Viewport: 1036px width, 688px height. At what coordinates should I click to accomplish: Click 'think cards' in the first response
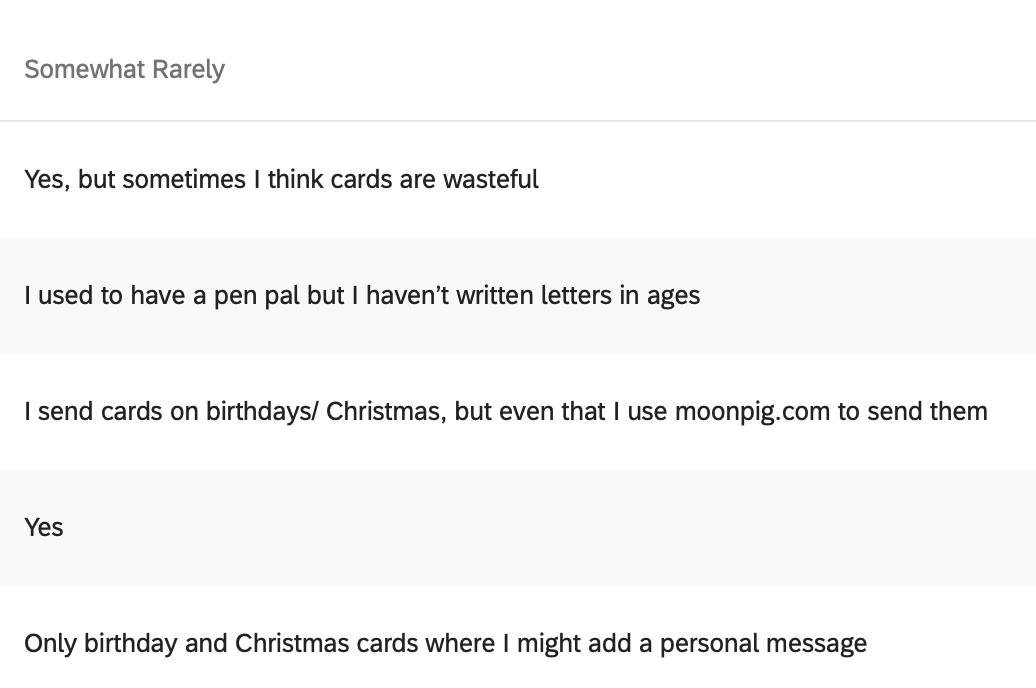click(x=329, y=180)
